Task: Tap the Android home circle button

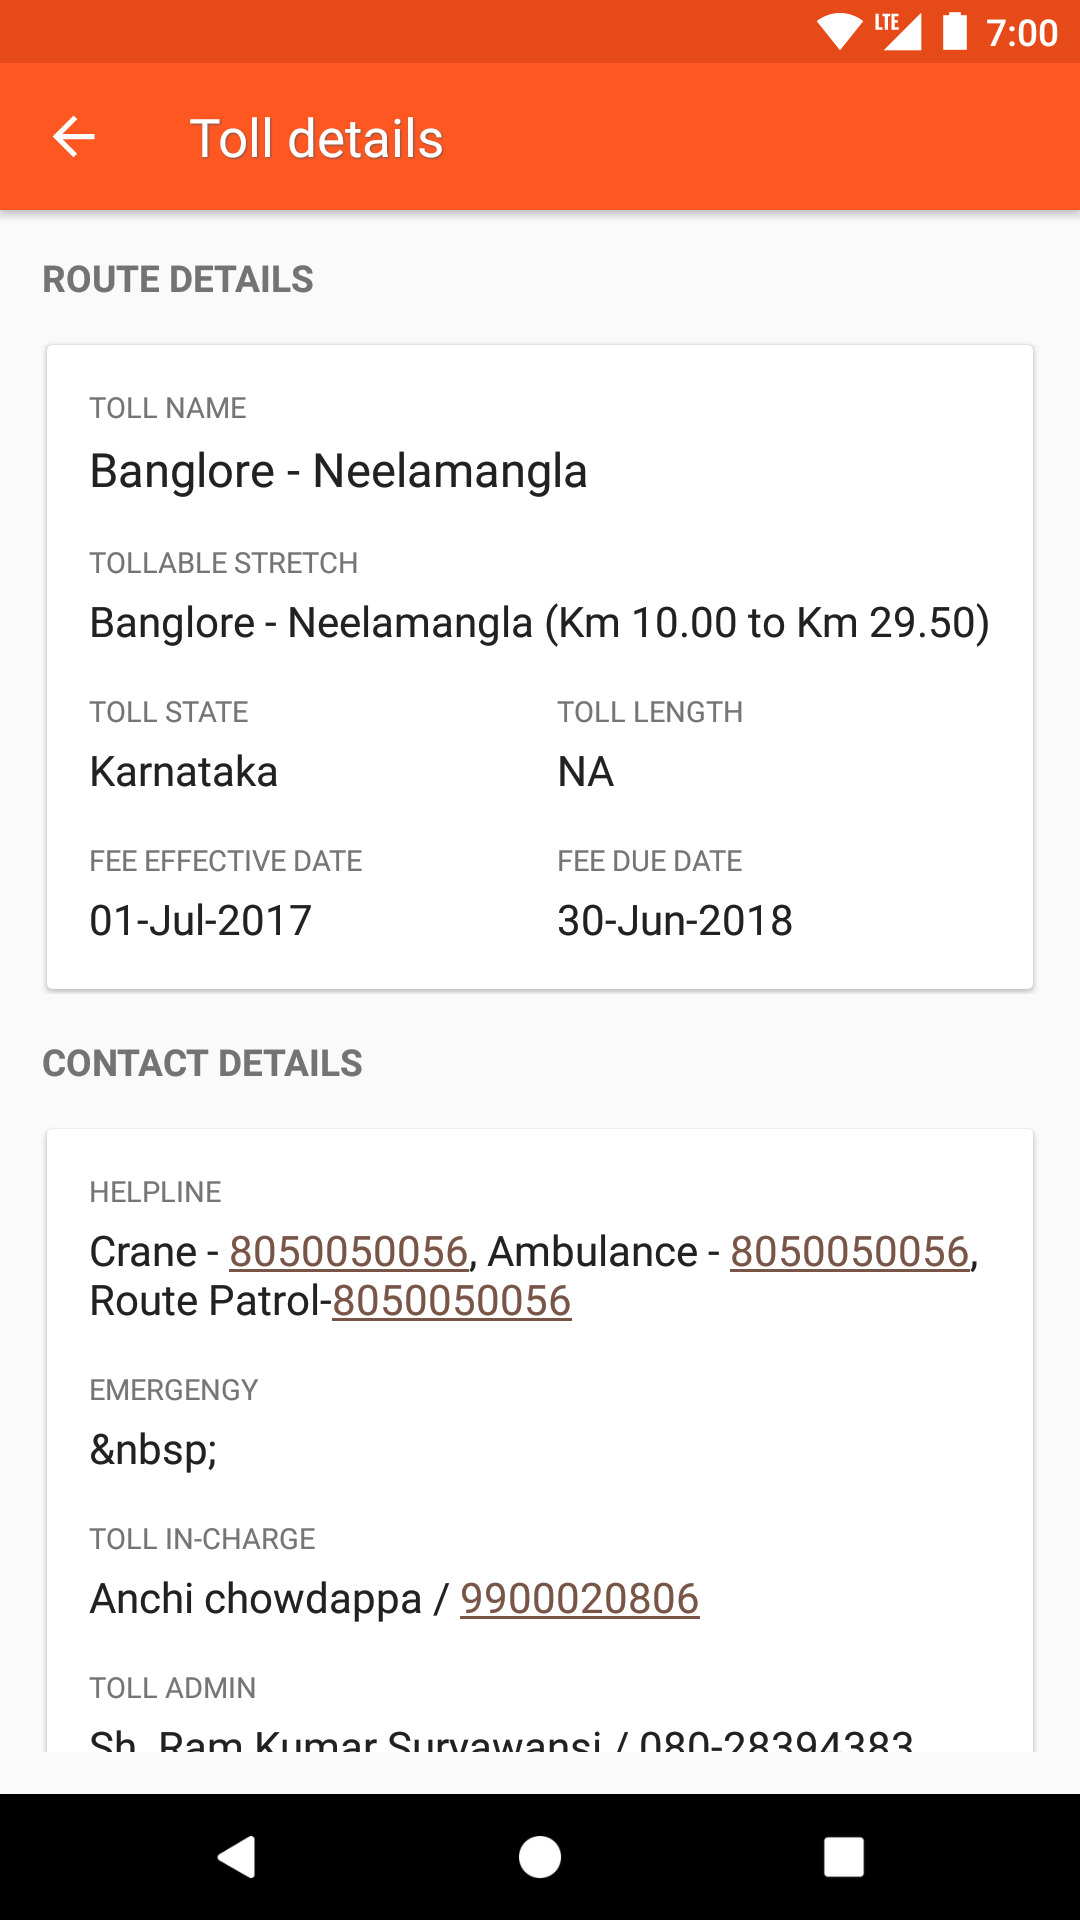Action: [540, 1857]
